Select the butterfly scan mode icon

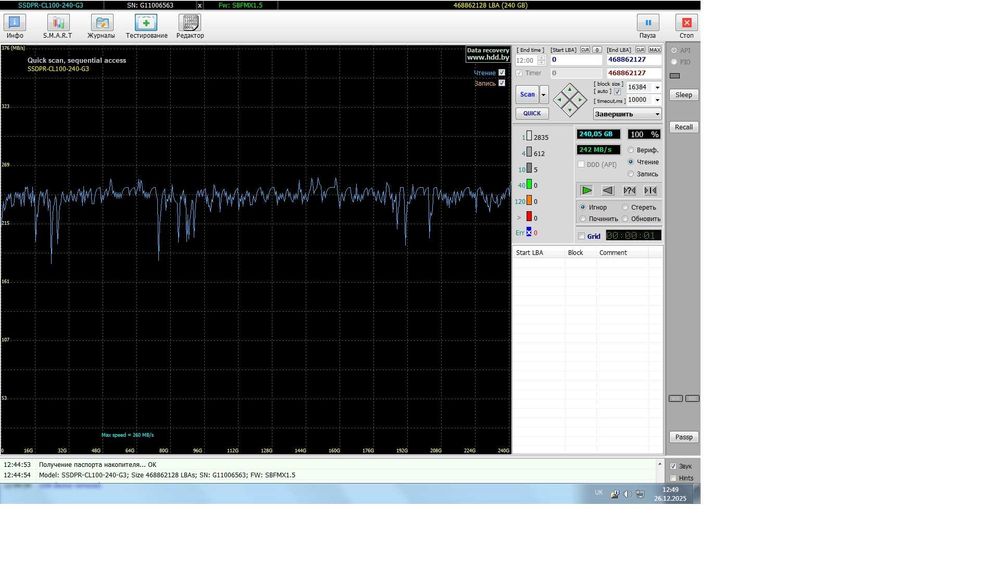coord(650,190)
